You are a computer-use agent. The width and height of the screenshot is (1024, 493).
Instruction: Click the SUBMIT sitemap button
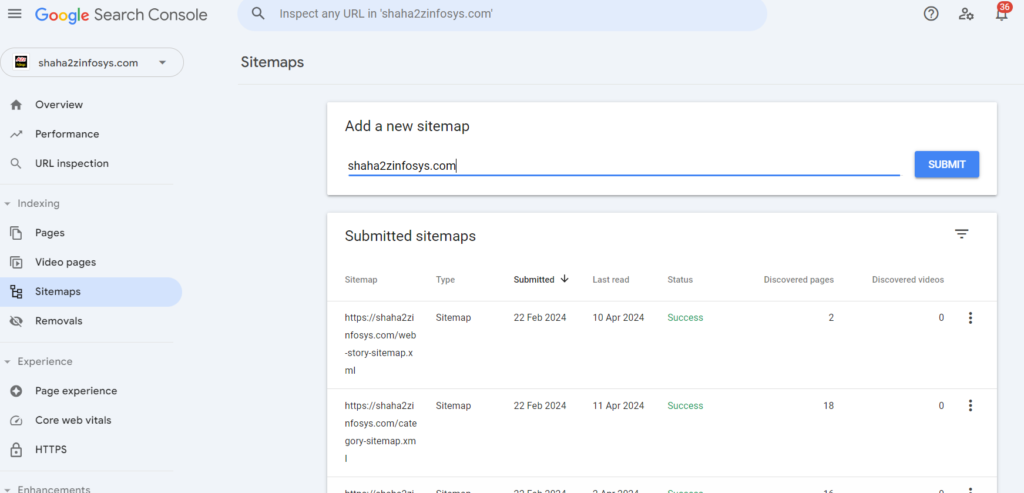pyautogui.click(x=946, y=165)
